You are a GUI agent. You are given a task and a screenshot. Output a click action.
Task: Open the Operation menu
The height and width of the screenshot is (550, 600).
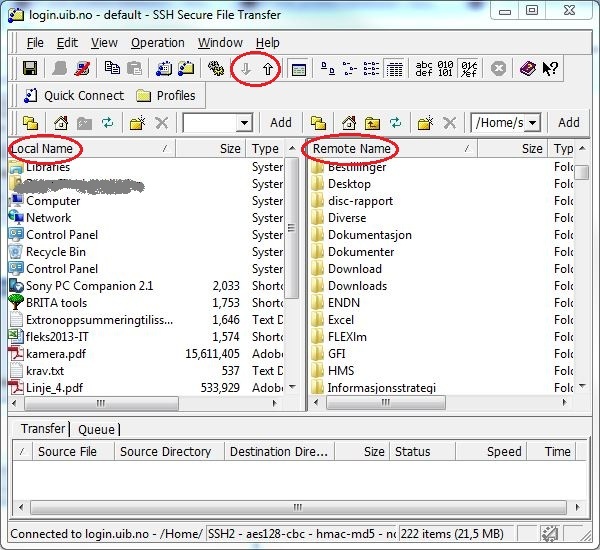tap(157, 43)
